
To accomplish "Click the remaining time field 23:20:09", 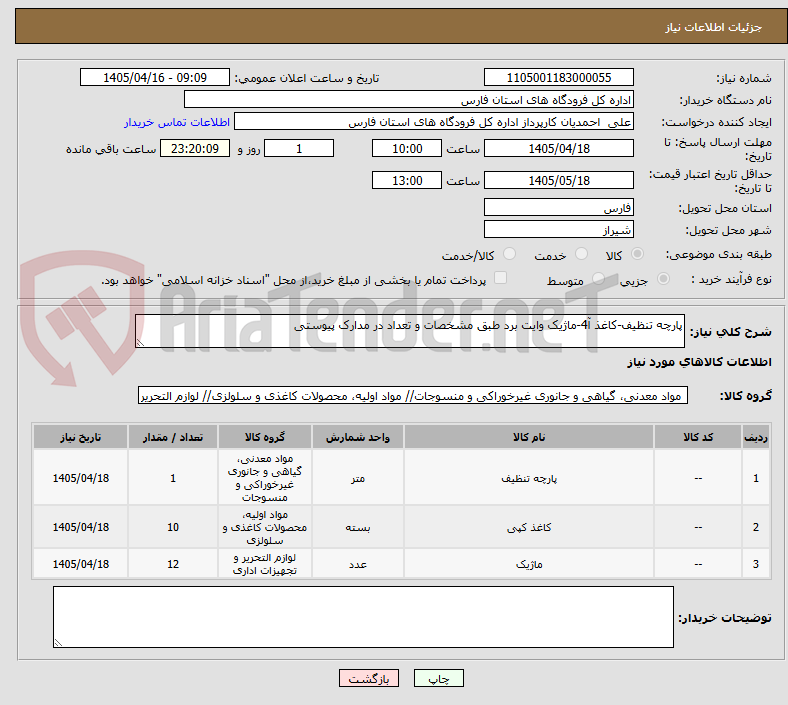I will [195, 149].
